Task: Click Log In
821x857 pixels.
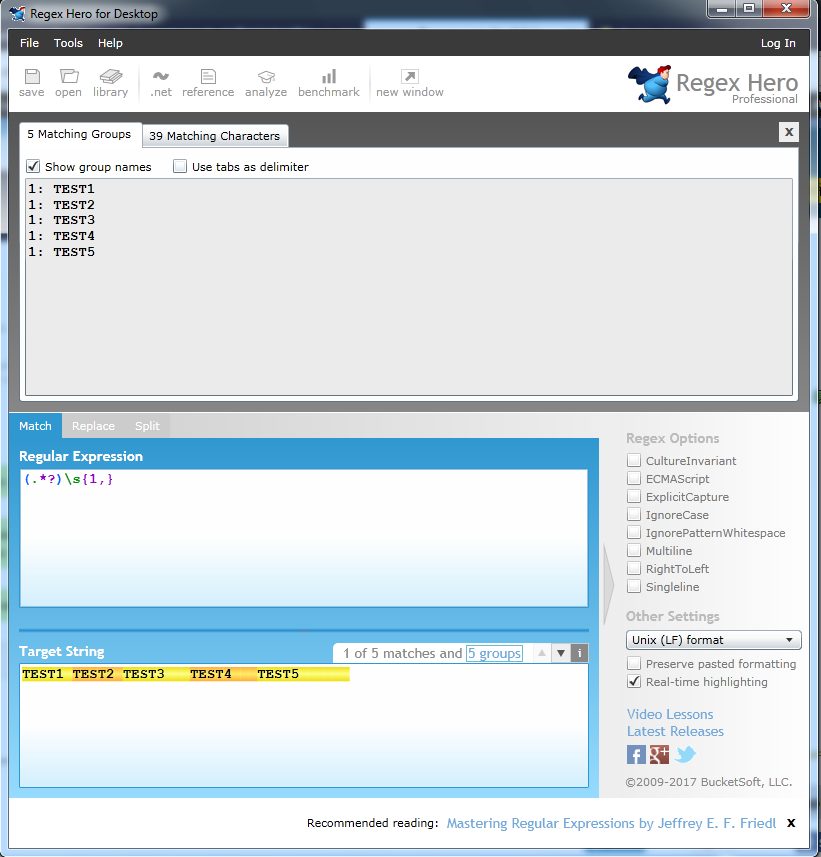Action: [x=778, y=43]
